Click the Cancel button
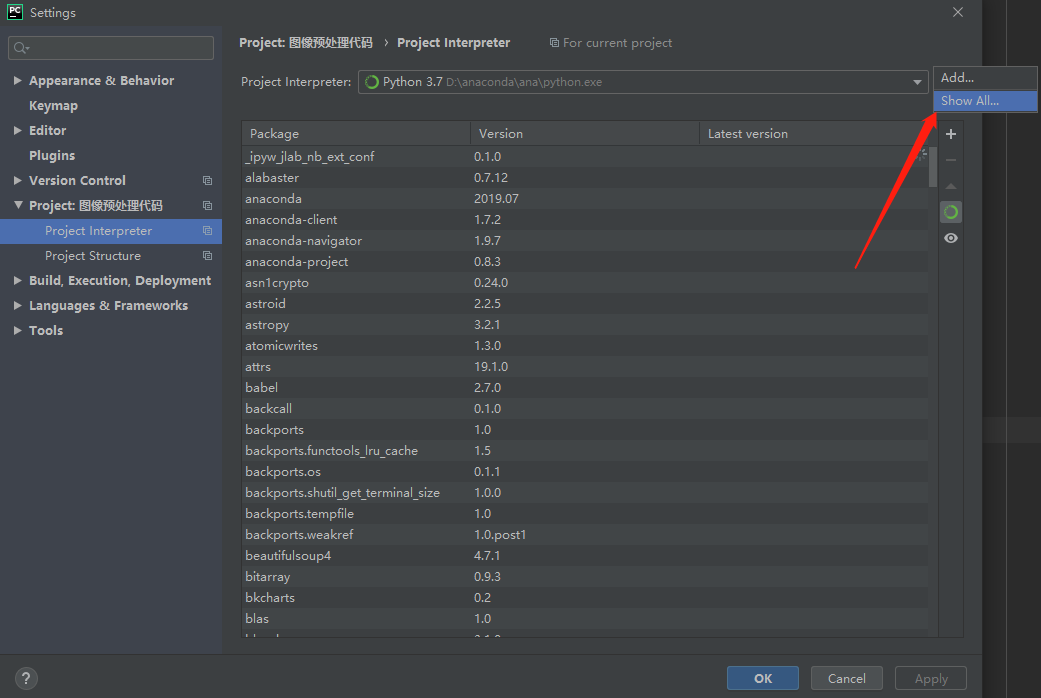The image size is (1041, 698). coord(846,678)
